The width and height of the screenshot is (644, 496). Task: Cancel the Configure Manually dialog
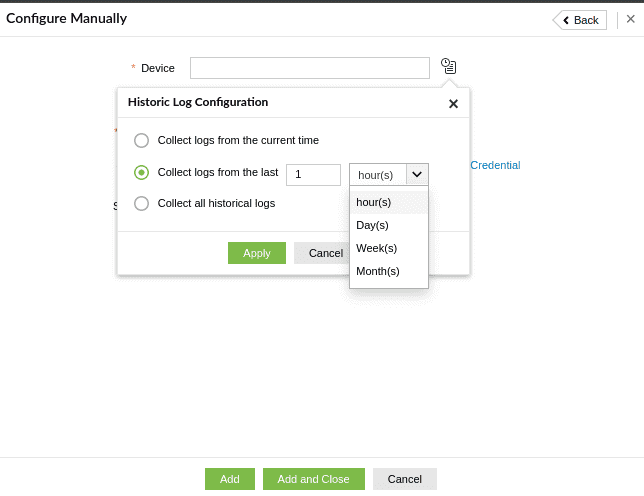[x=405, y=479]
